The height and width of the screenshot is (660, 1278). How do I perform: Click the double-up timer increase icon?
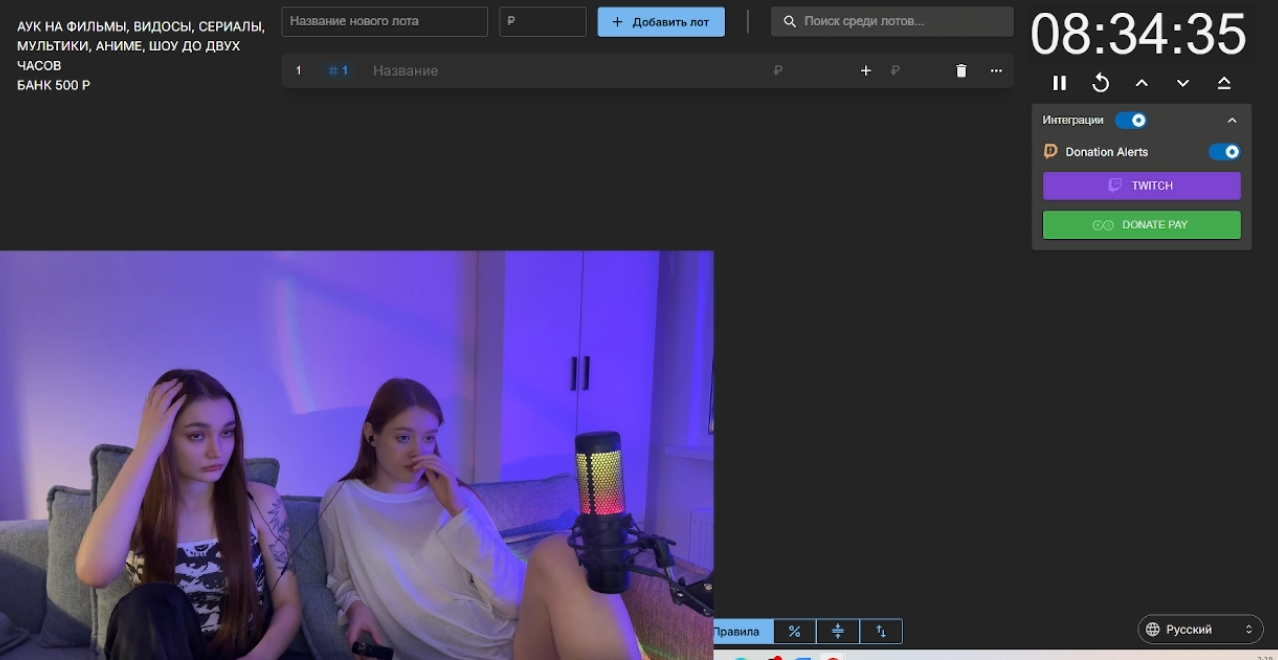(1224, 83)
